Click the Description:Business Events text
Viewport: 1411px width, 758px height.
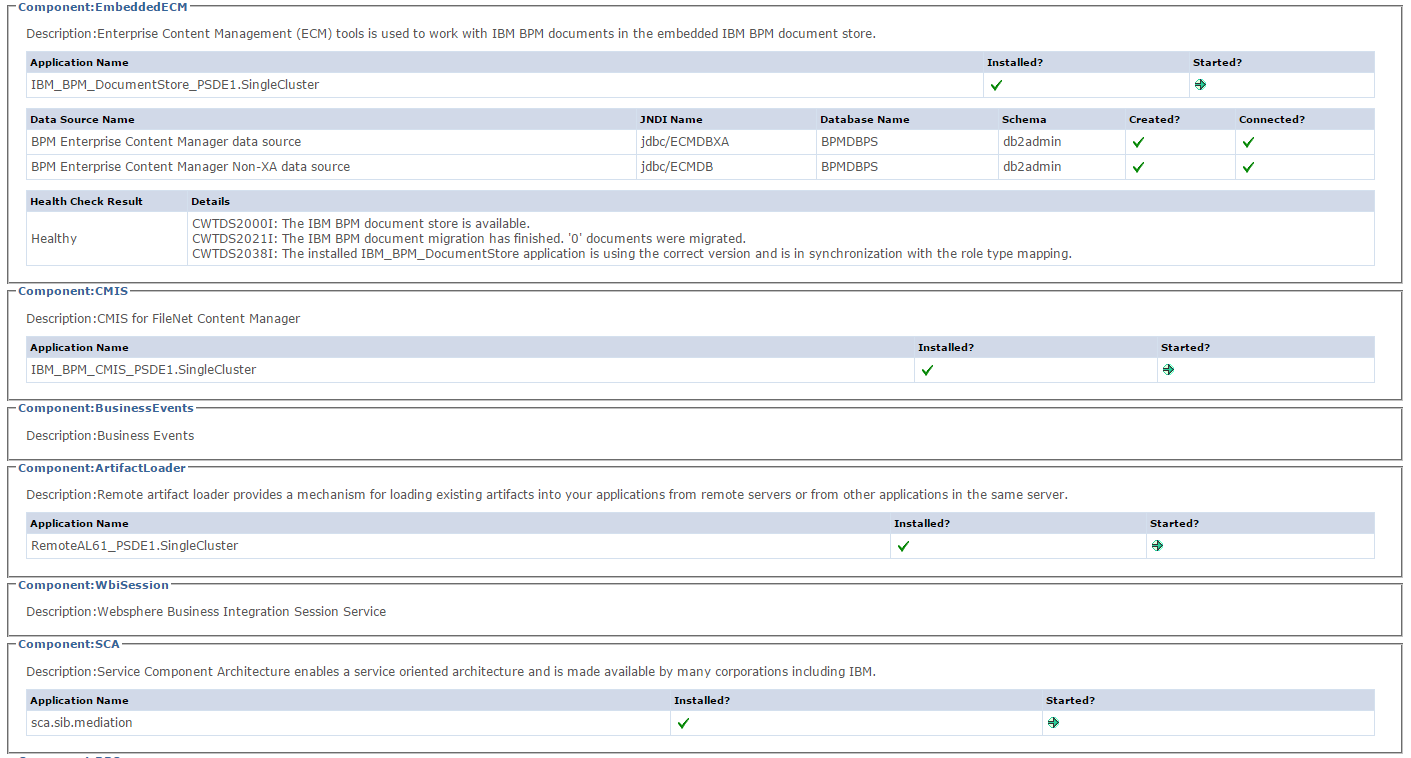coord(110,436)
